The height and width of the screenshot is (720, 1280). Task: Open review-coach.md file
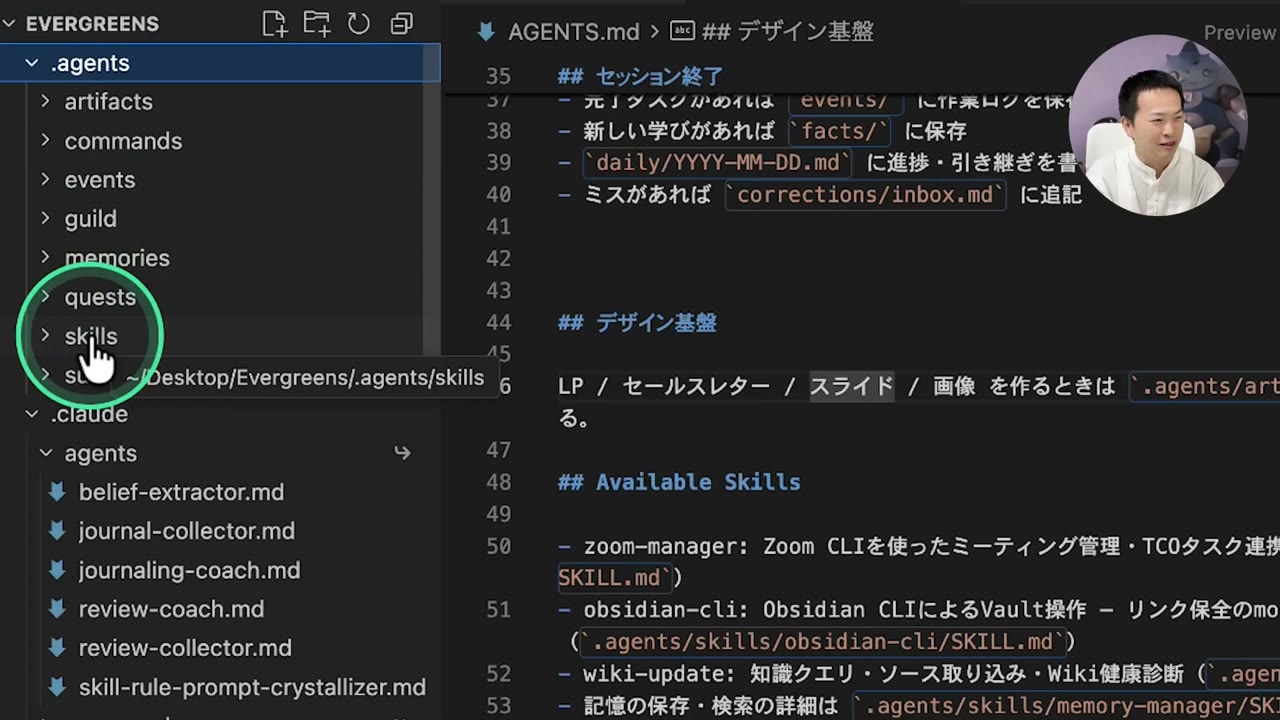coord(172,609)
